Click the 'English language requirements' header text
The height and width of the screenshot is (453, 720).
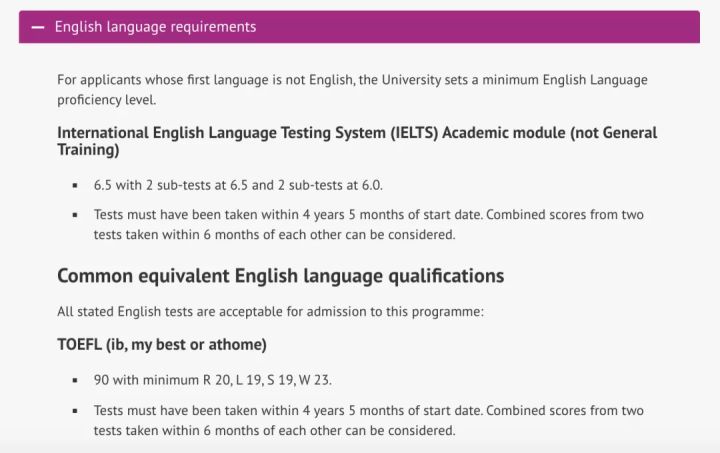tap(155, 27)
